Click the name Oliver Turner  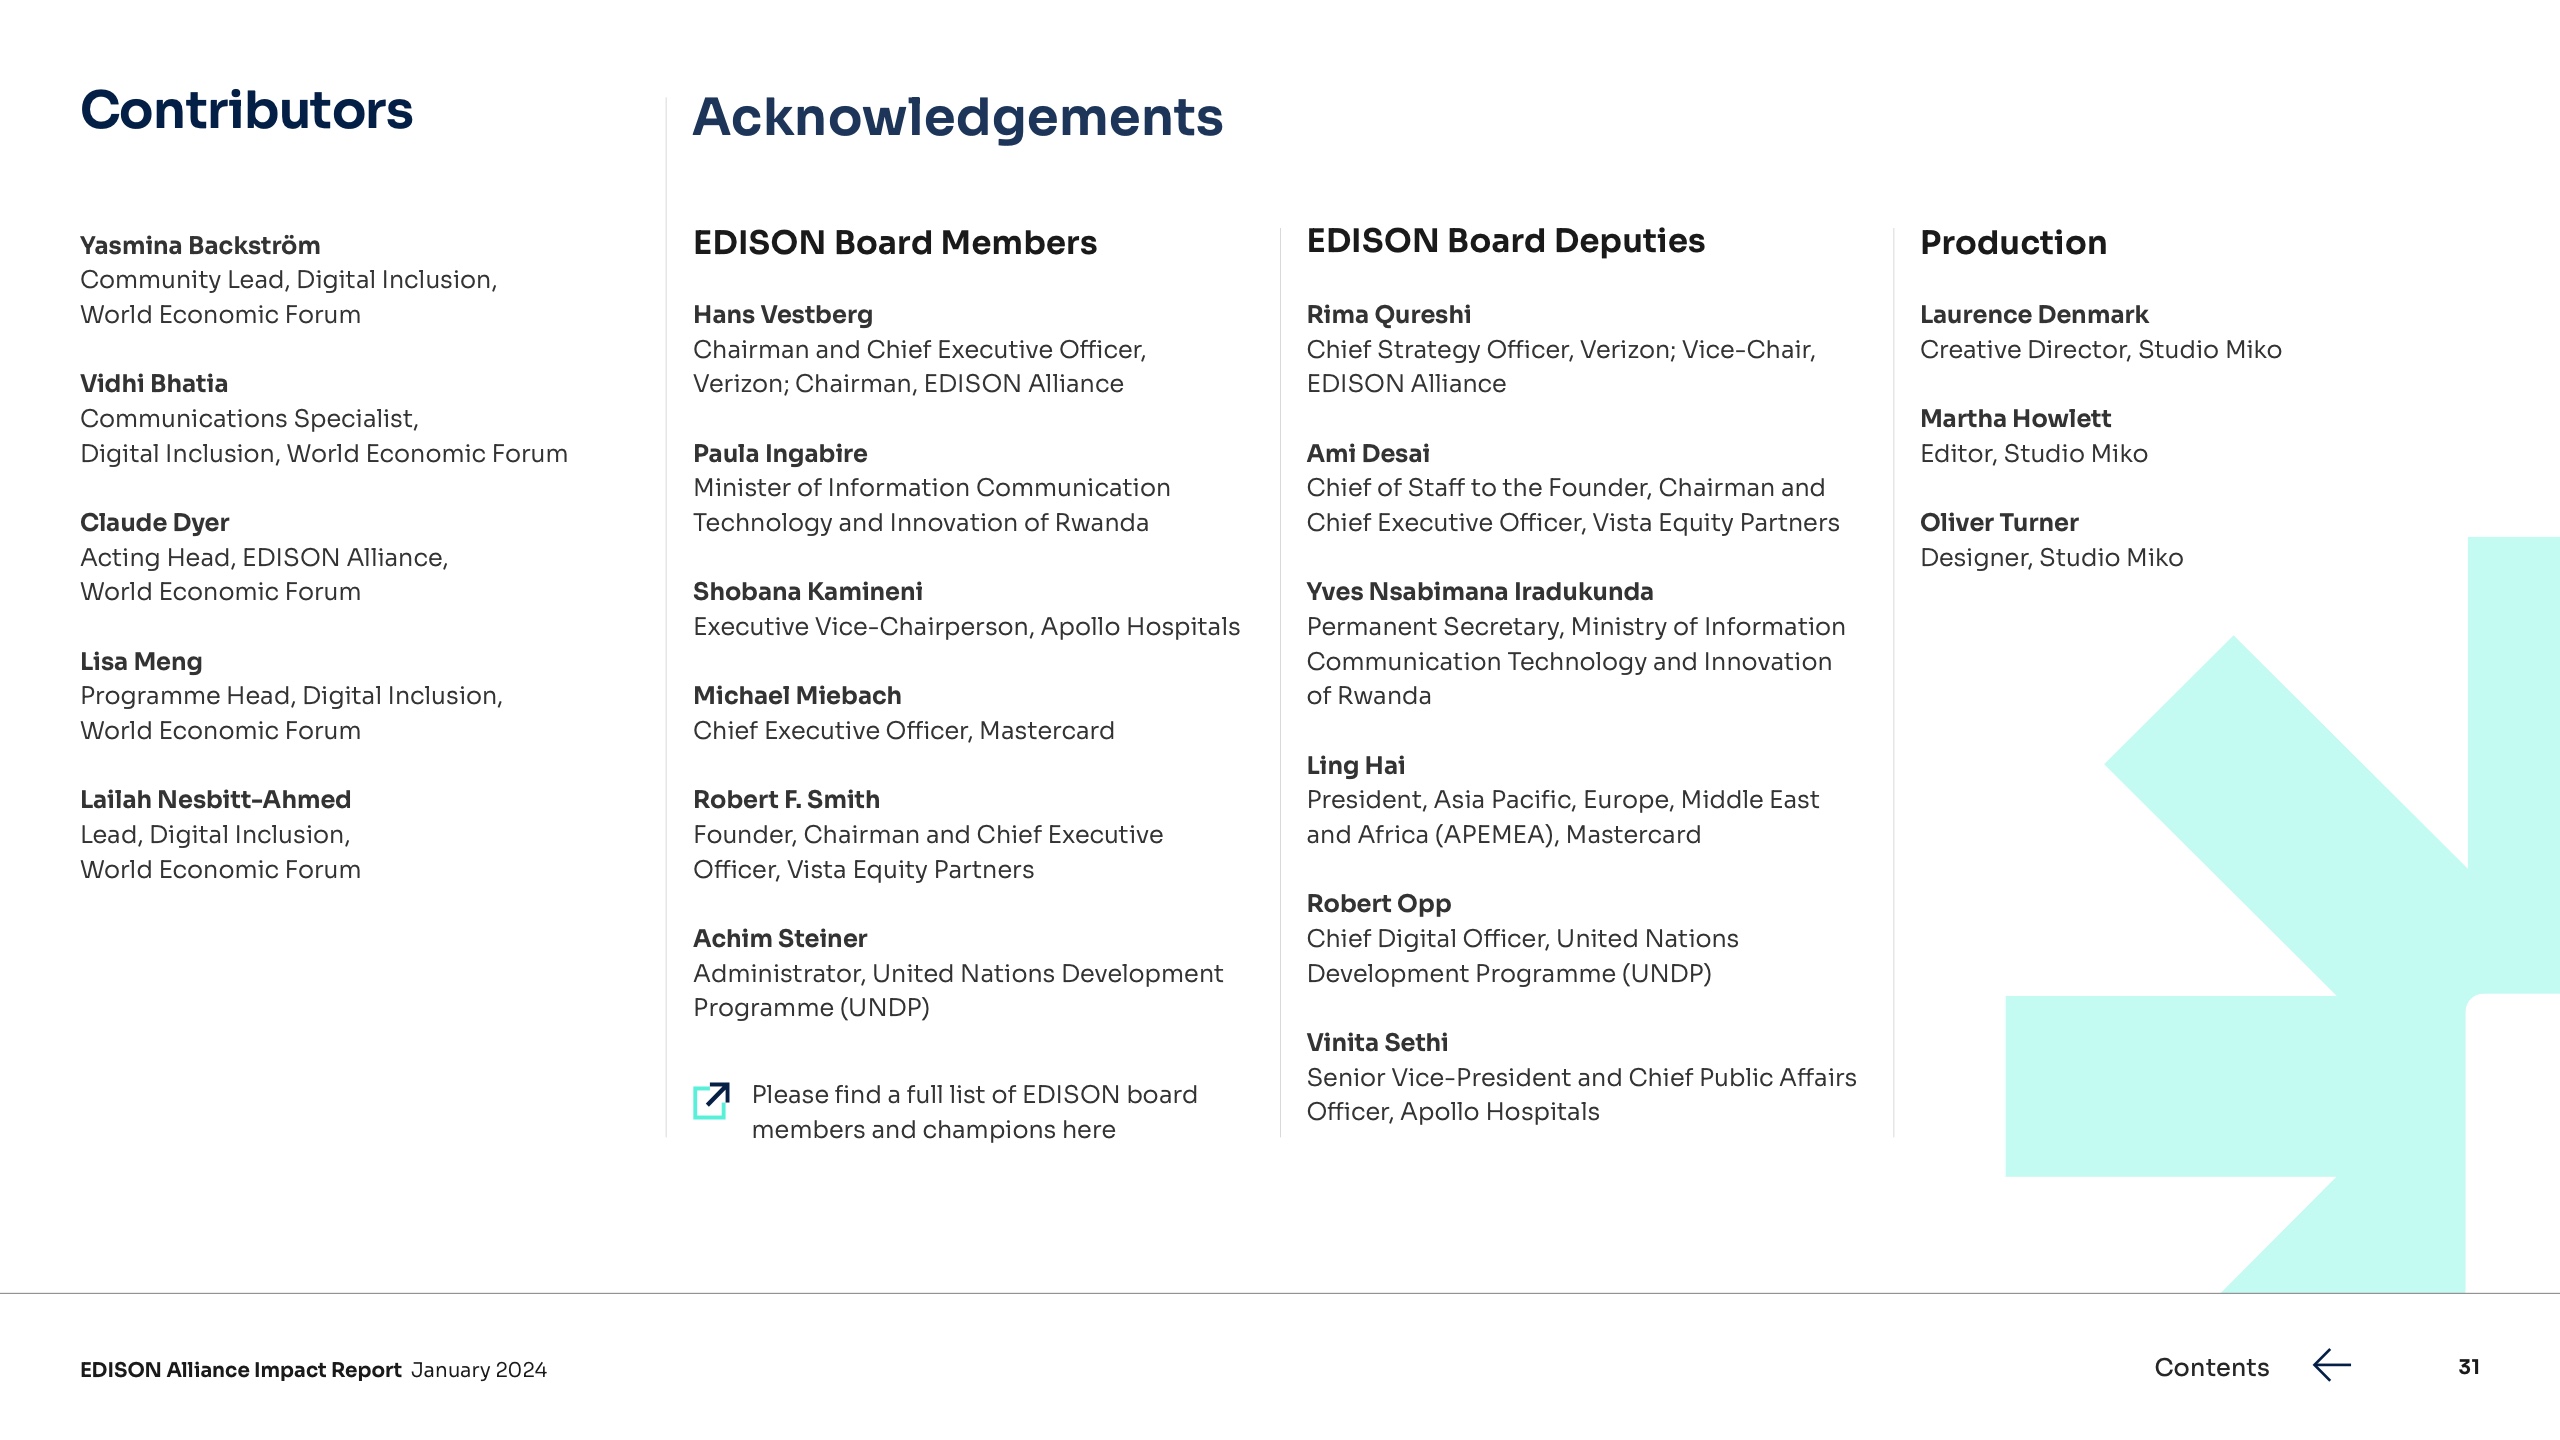coord(1998,523)
